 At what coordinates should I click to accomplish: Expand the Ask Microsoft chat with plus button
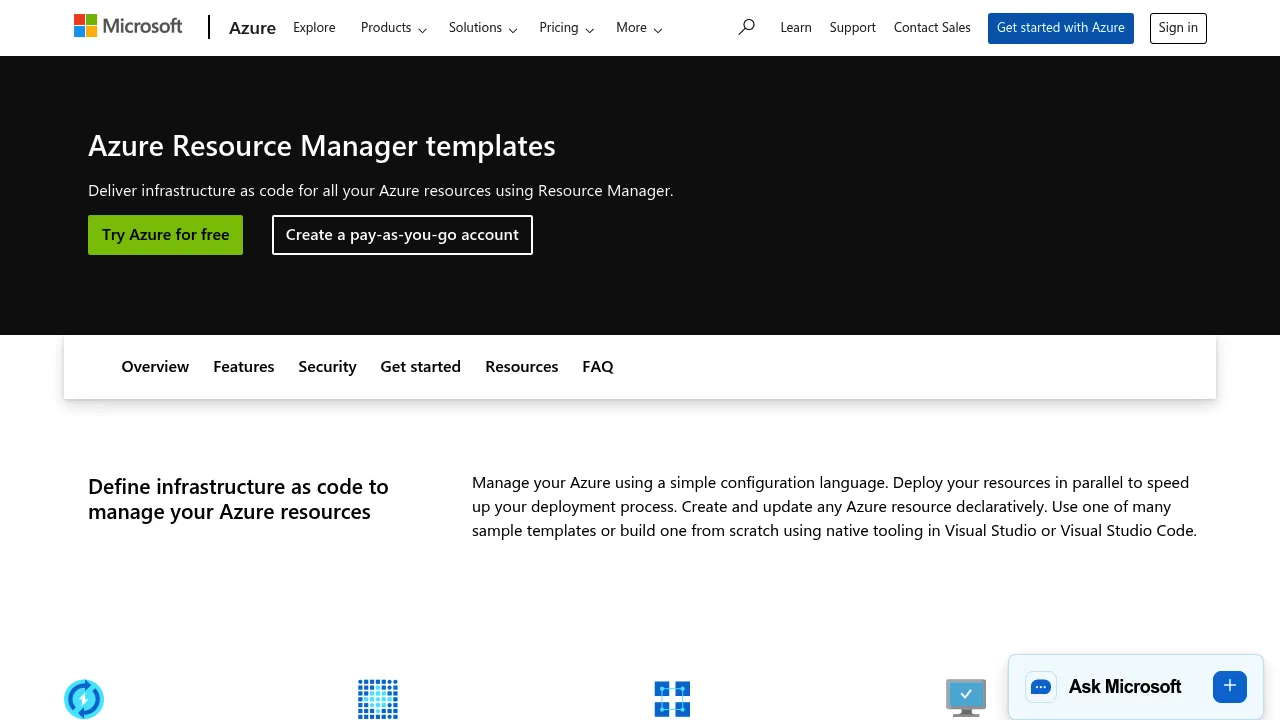click(1230, 686)
